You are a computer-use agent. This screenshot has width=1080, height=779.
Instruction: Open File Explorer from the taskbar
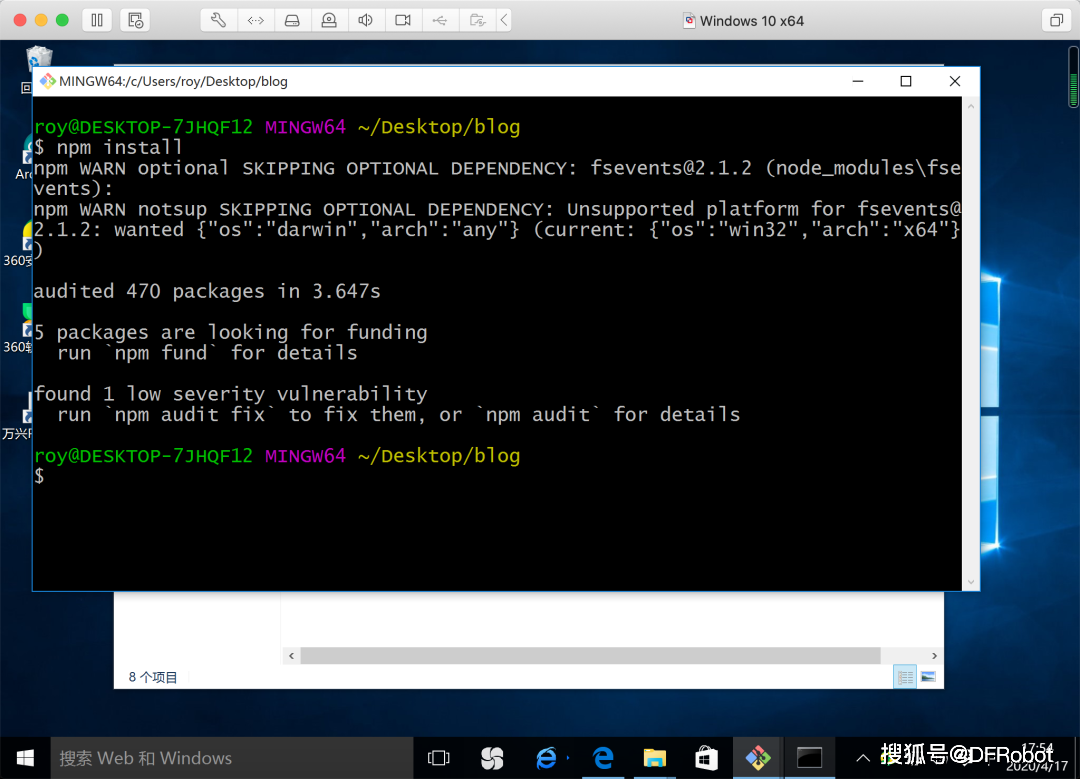click(x=654, y=758)
